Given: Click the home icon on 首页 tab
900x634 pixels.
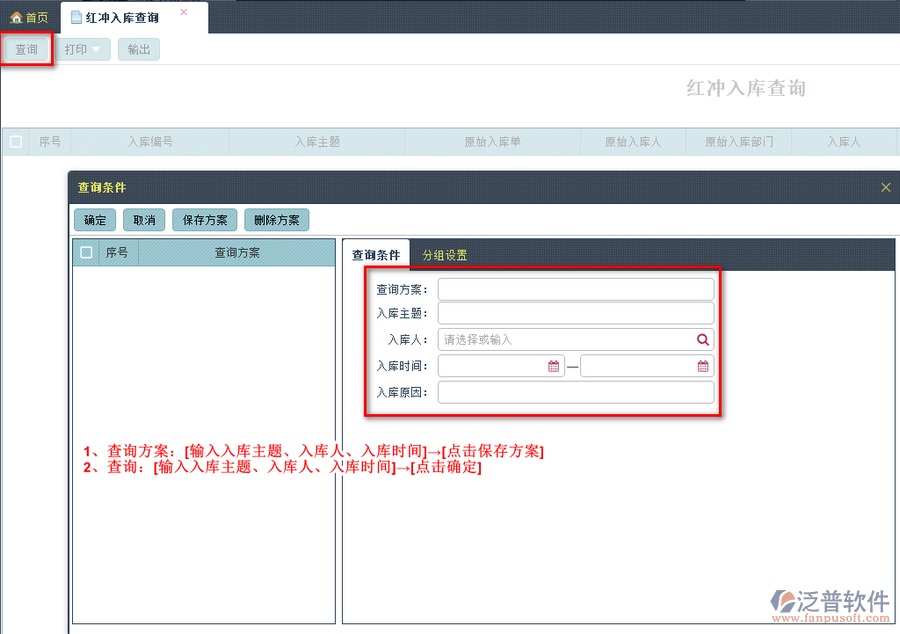Looking at the screenshot, I should click(x=15, y=18).
